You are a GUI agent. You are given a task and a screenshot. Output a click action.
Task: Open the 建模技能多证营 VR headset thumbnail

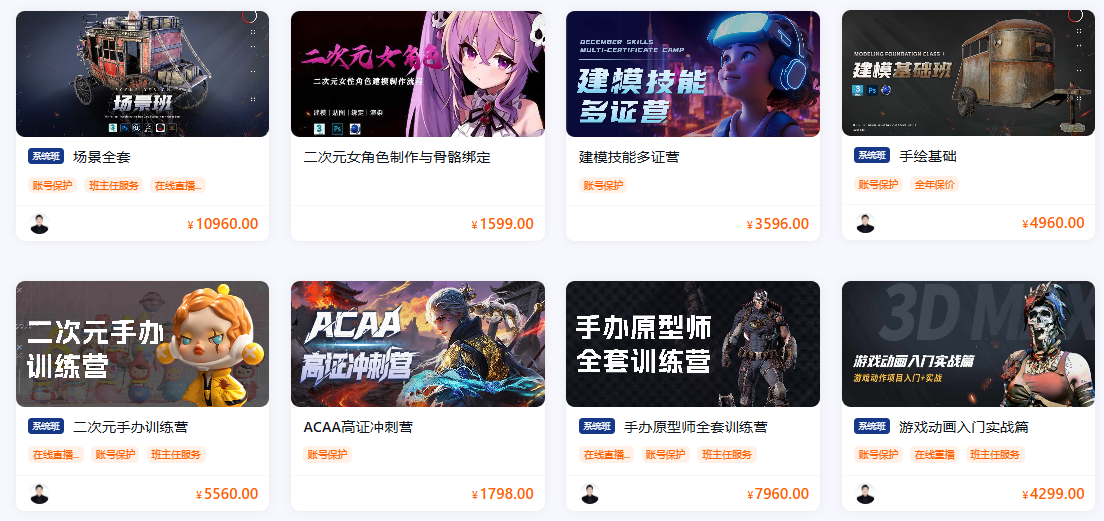coord(693,74)
